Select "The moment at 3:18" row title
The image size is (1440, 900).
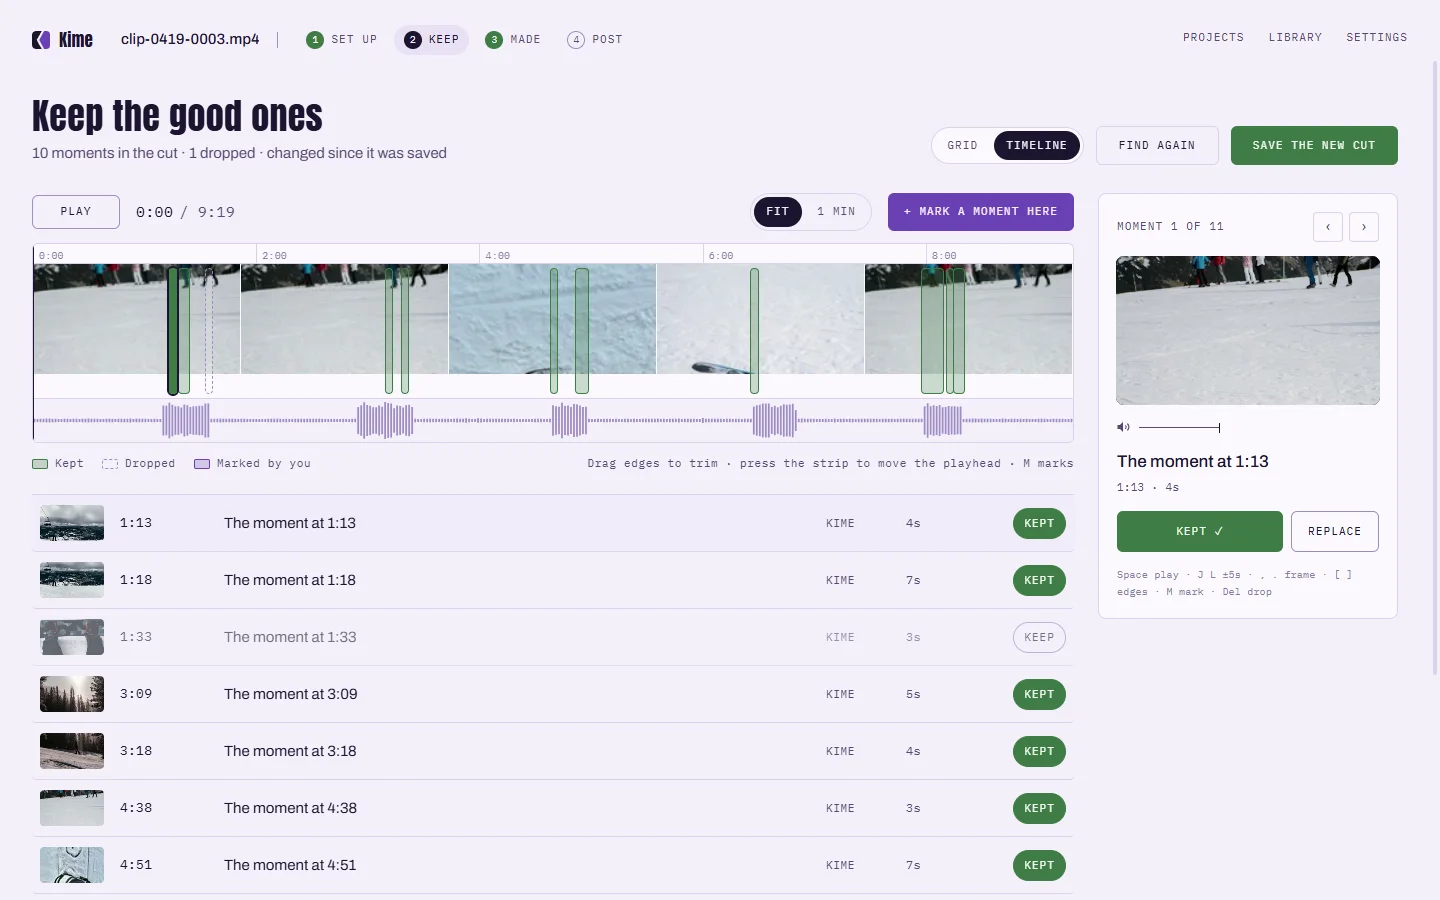pyautogui.click(x=290, y=752)
